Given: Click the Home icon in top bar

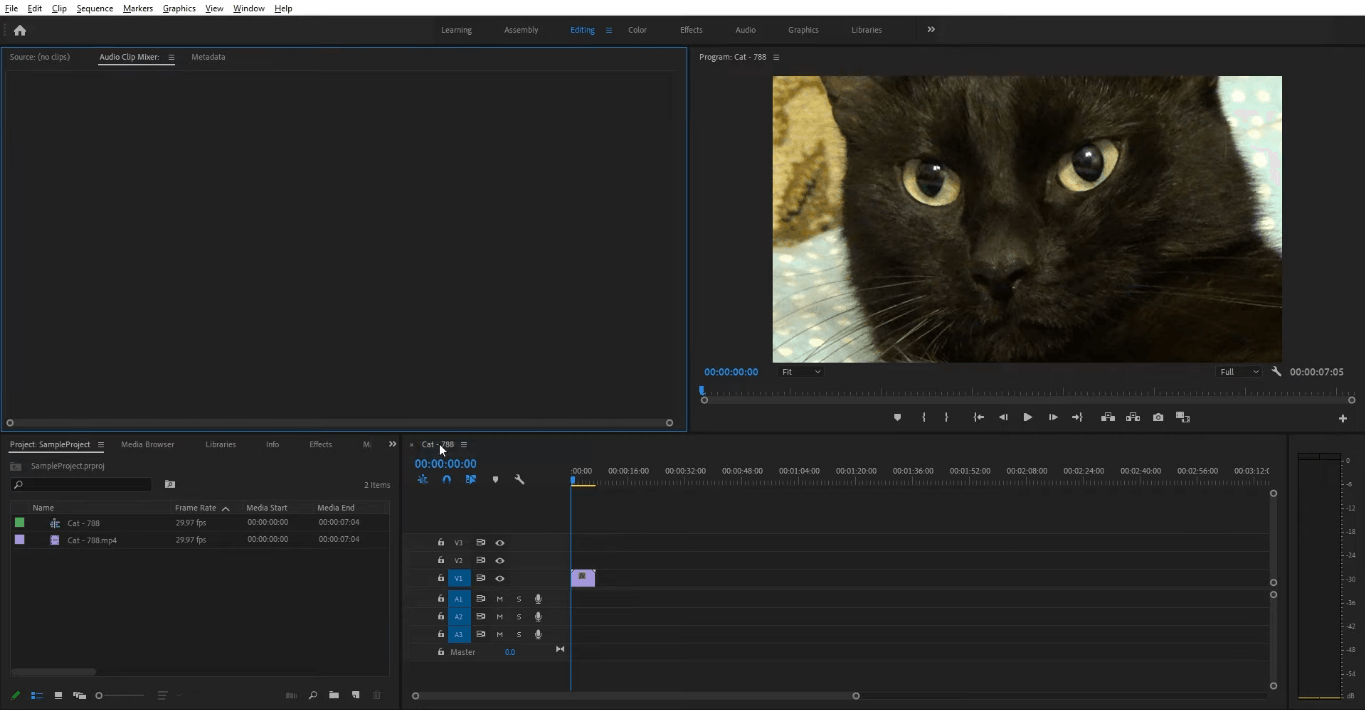Looking at the screenshot, I should pos(19,30).
